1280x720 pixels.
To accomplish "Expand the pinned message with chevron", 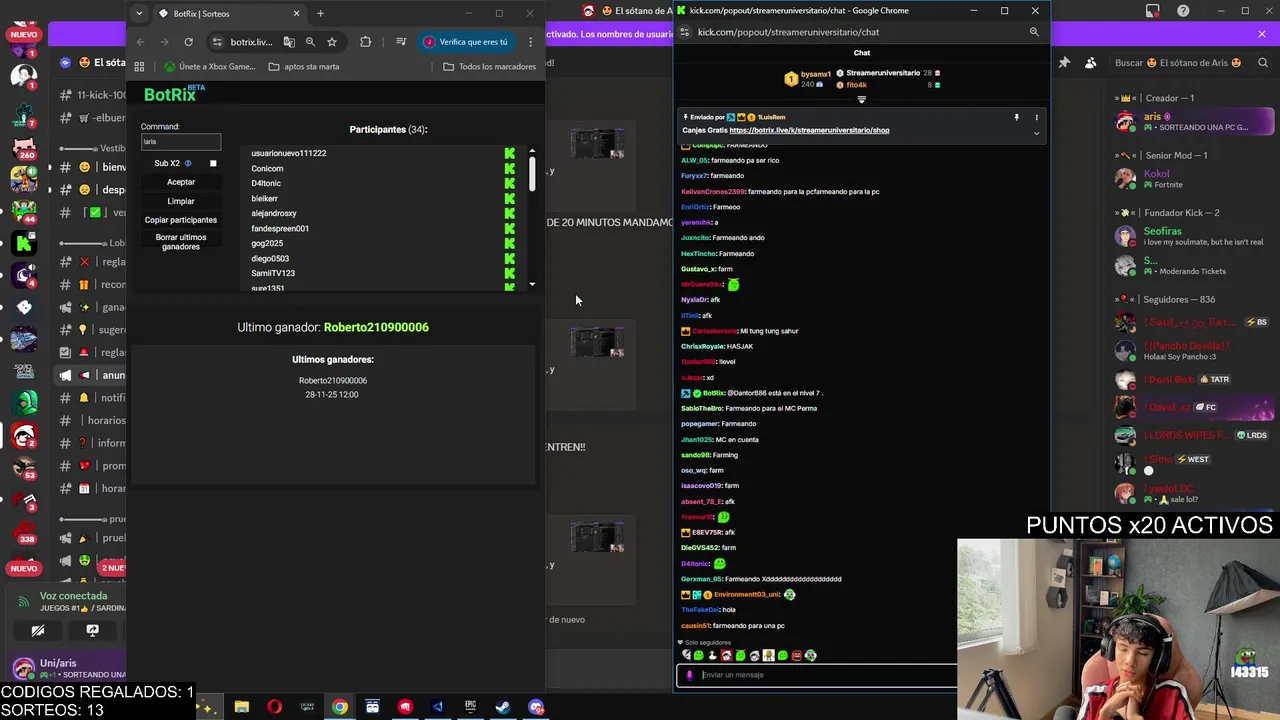I will (1036, 133).
